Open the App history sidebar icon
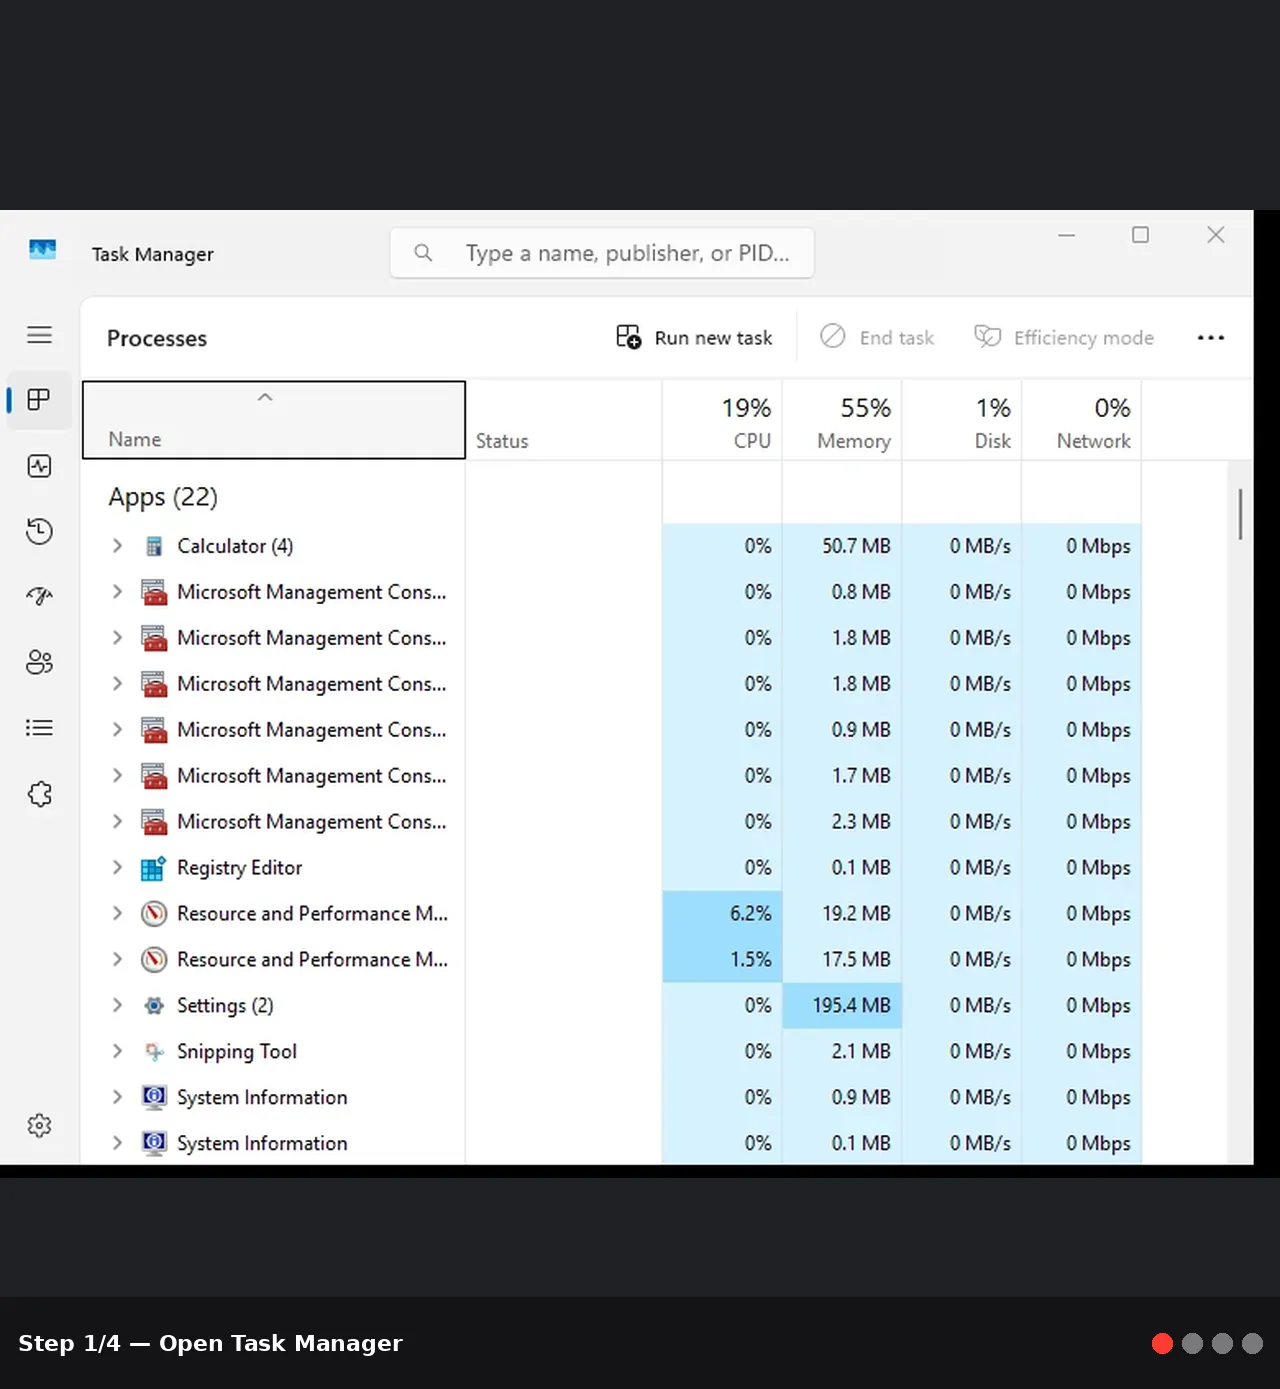Image resolution: width=1280 pixels, height=1389 pixels. point(39,531)
